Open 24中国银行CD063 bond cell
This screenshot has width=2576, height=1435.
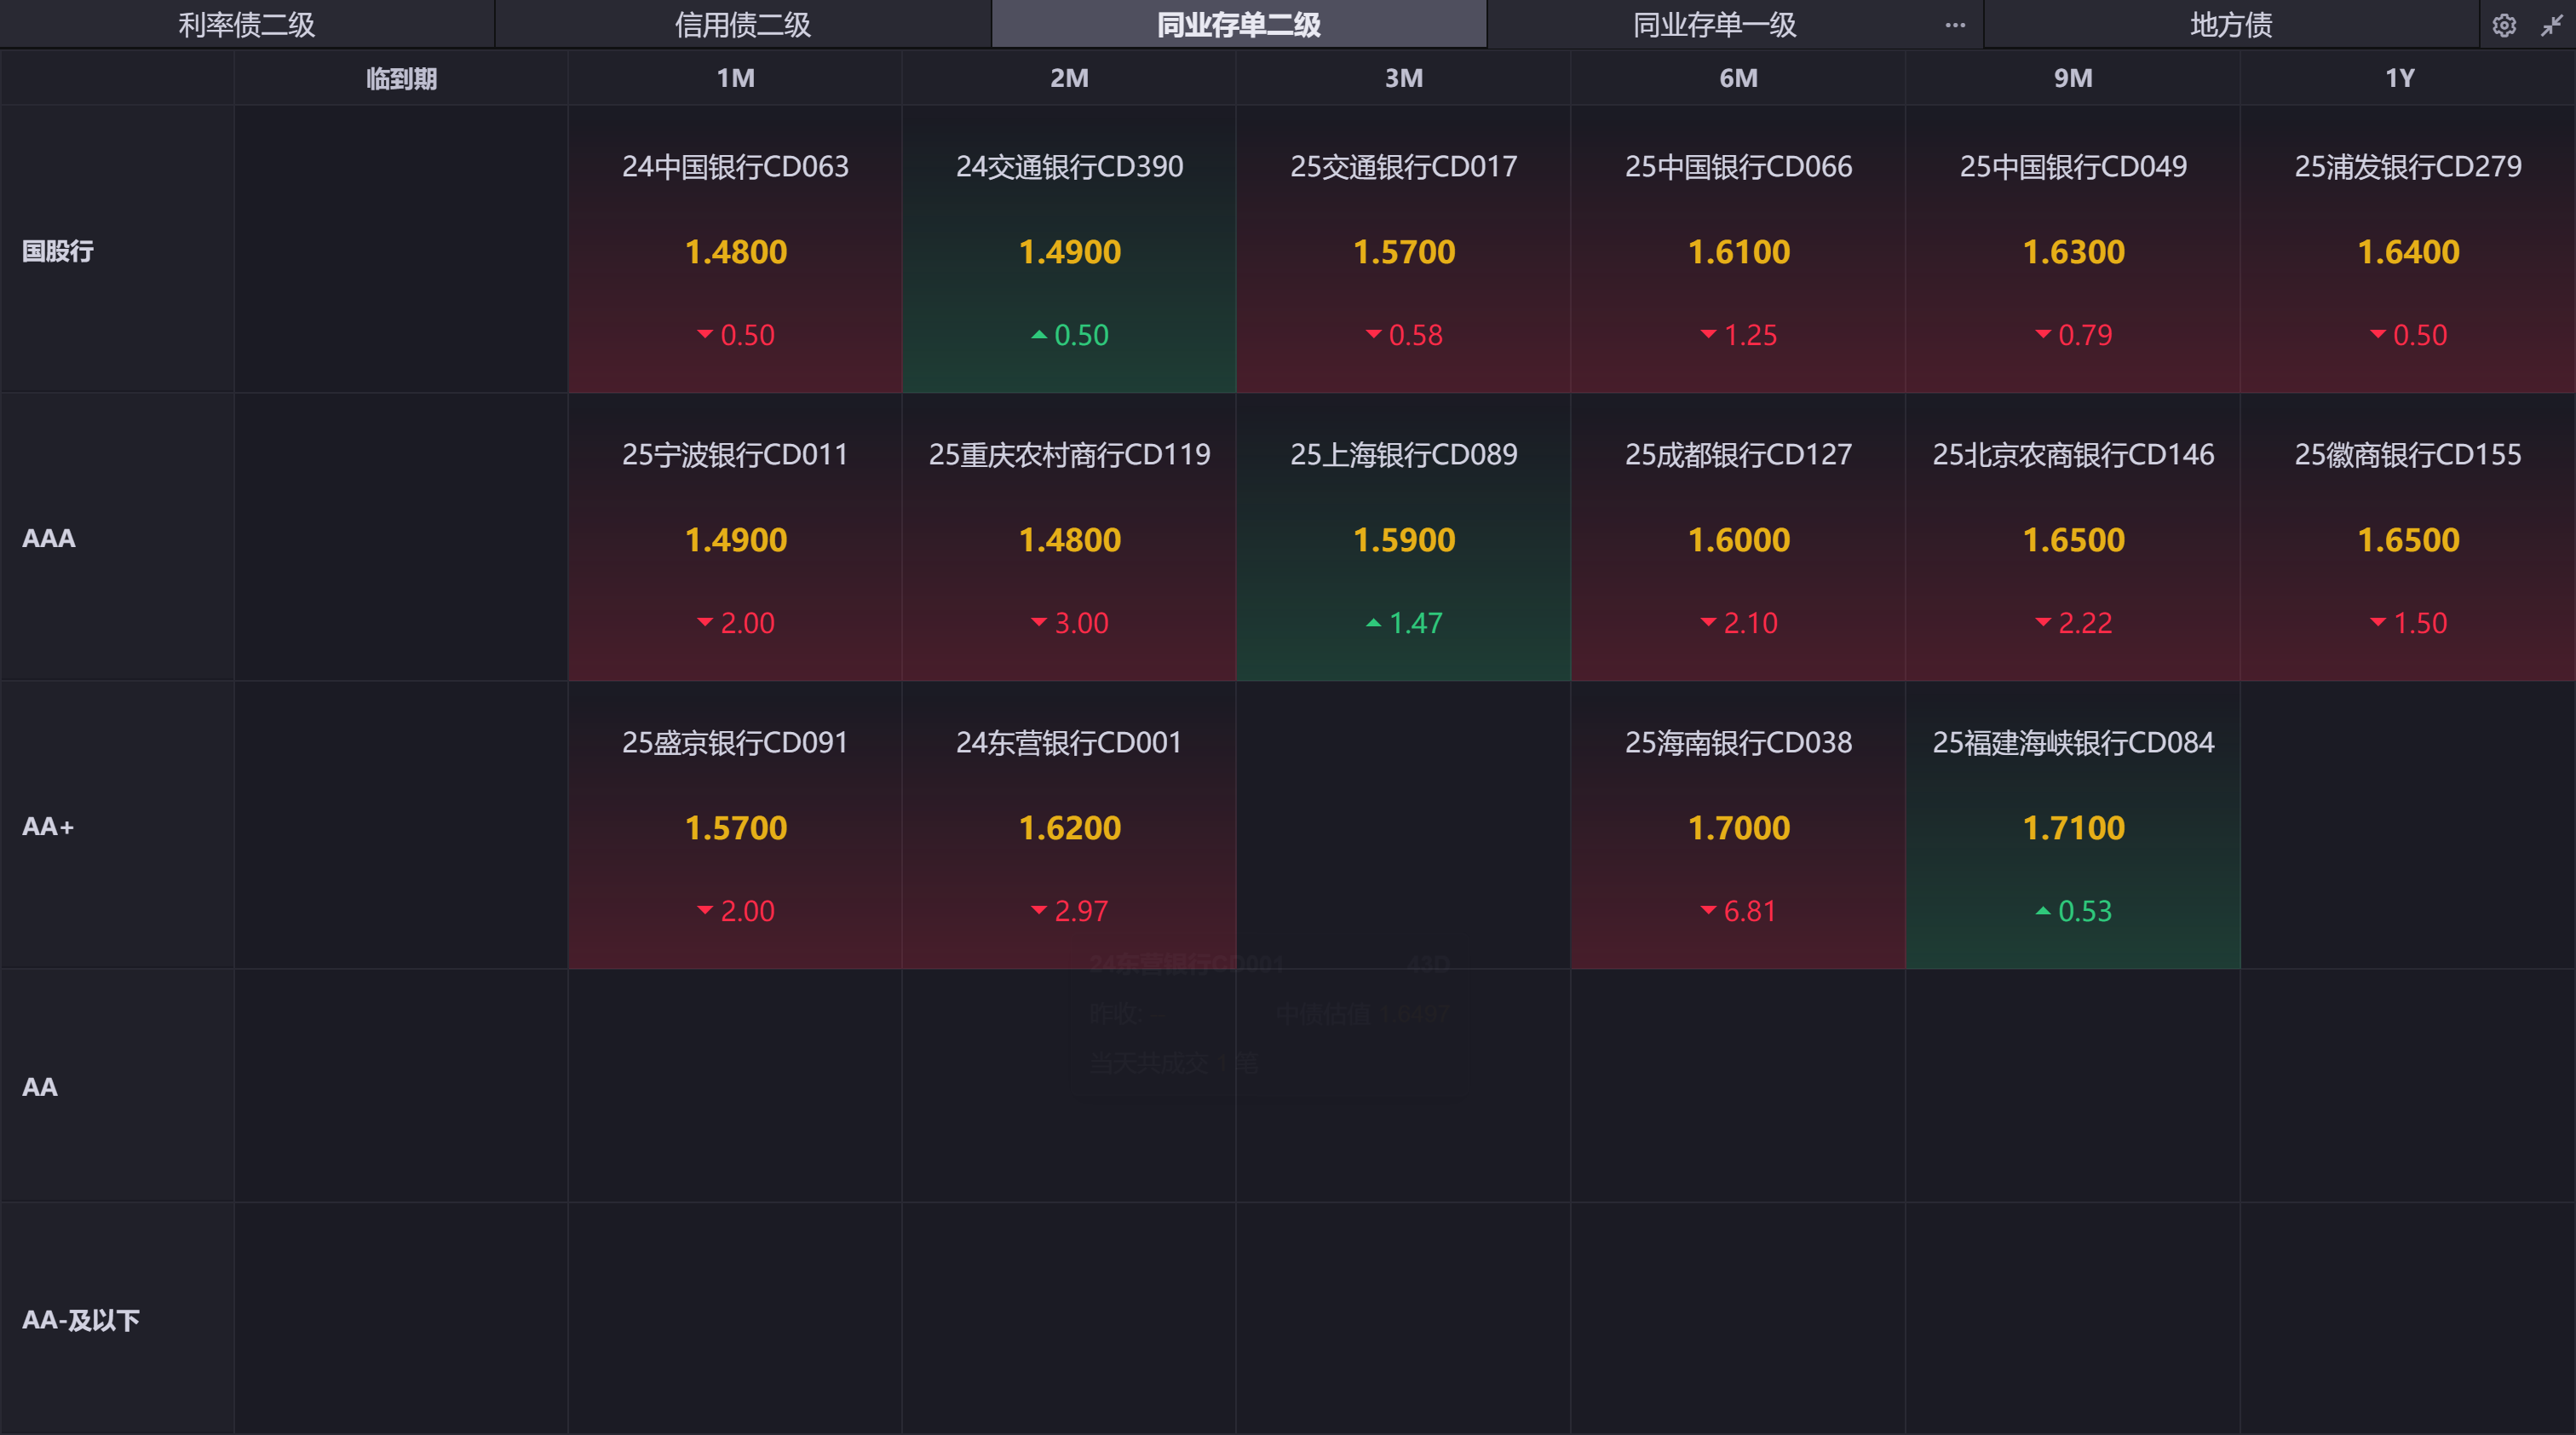735,250
